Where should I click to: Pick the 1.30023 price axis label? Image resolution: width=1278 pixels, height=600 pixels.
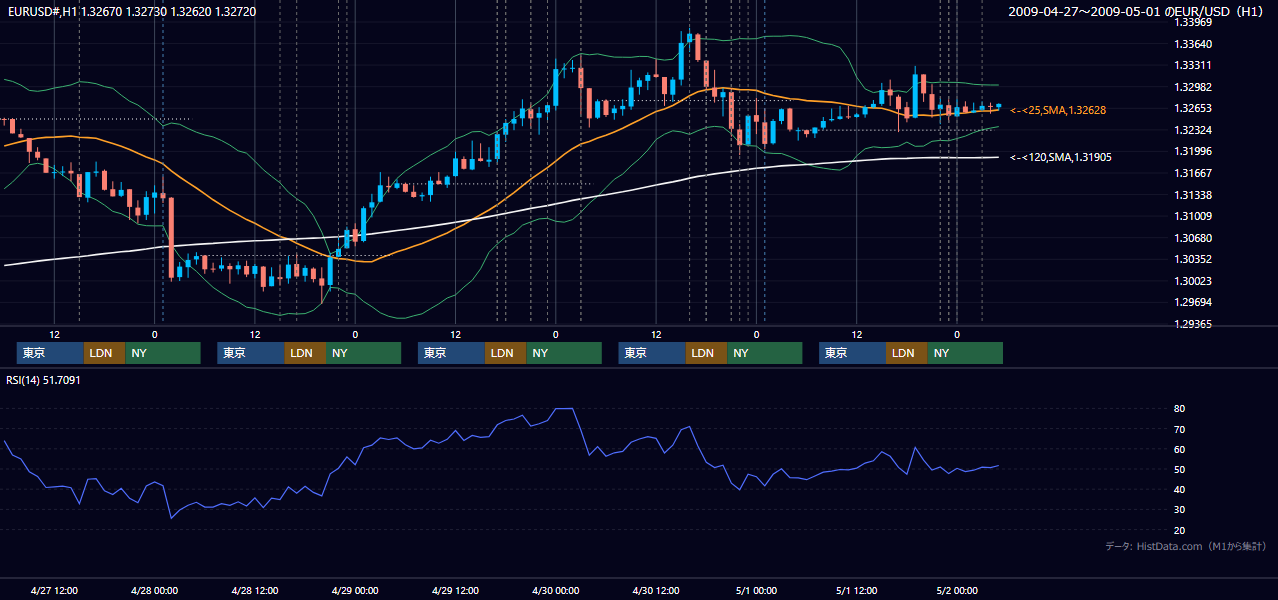(x=1192, y=282)
